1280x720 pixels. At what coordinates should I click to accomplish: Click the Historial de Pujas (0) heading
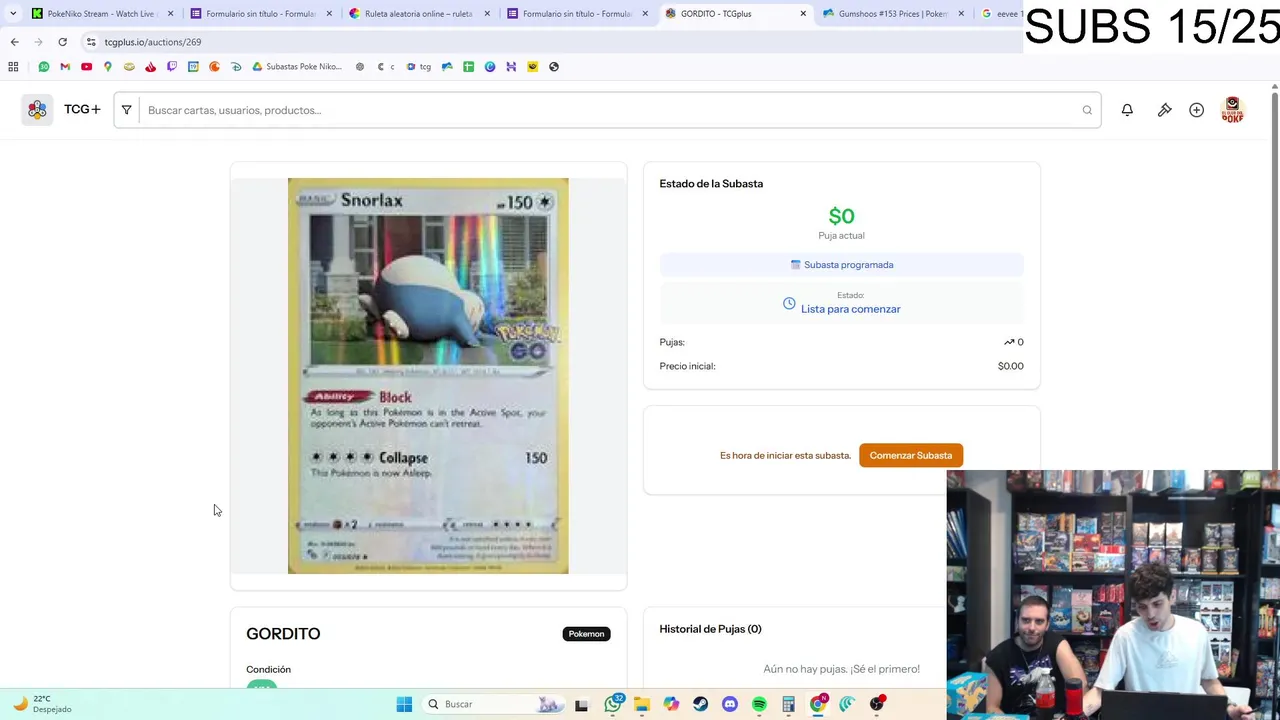tap(710, 629)
